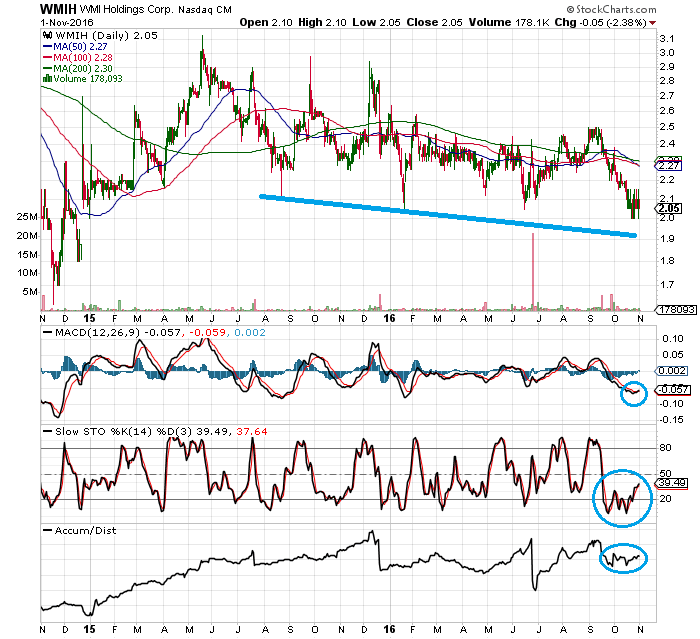Image resolution: width=700 pixels, height=639 pixels.
Task: Click the tall June 2016 volume spike bar
Action: tap(533, 271)
